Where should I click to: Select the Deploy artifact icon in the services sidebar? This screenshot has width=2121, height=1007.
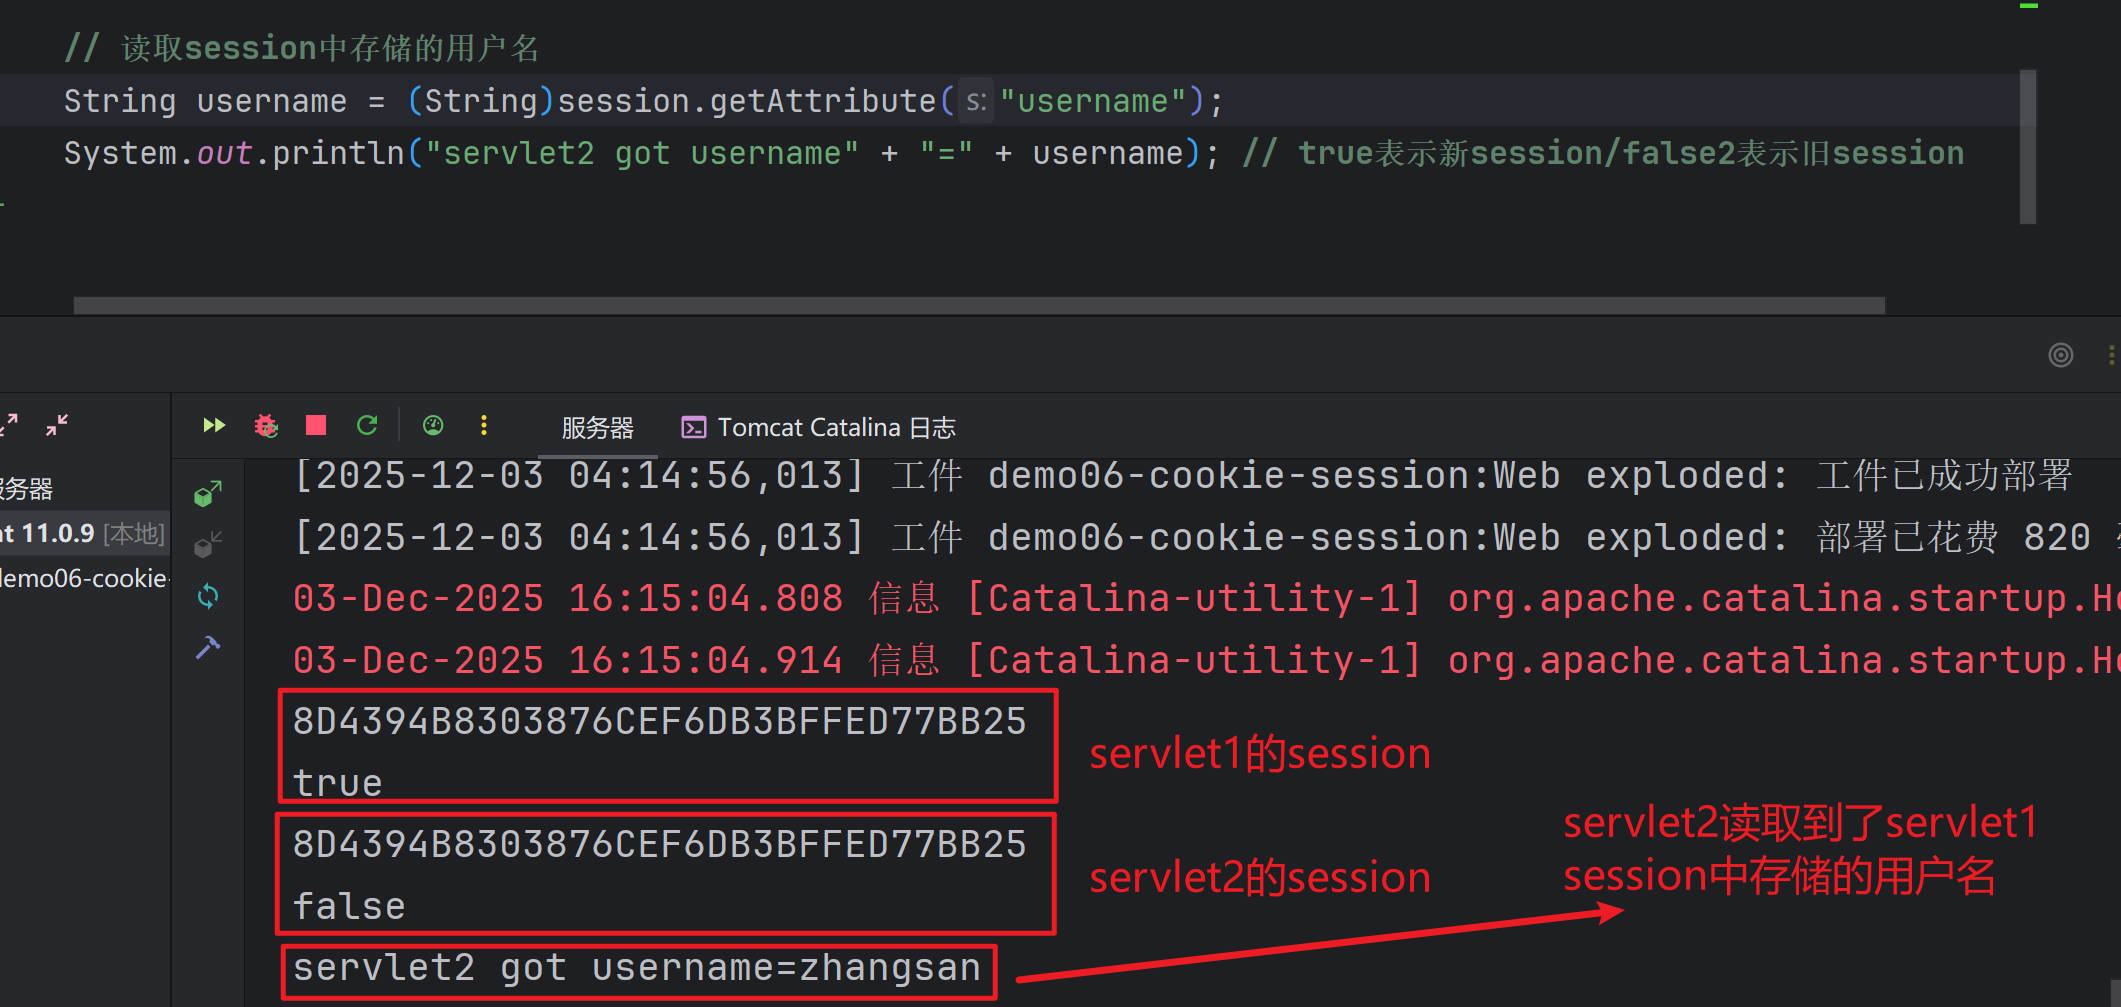click(208, 493)
